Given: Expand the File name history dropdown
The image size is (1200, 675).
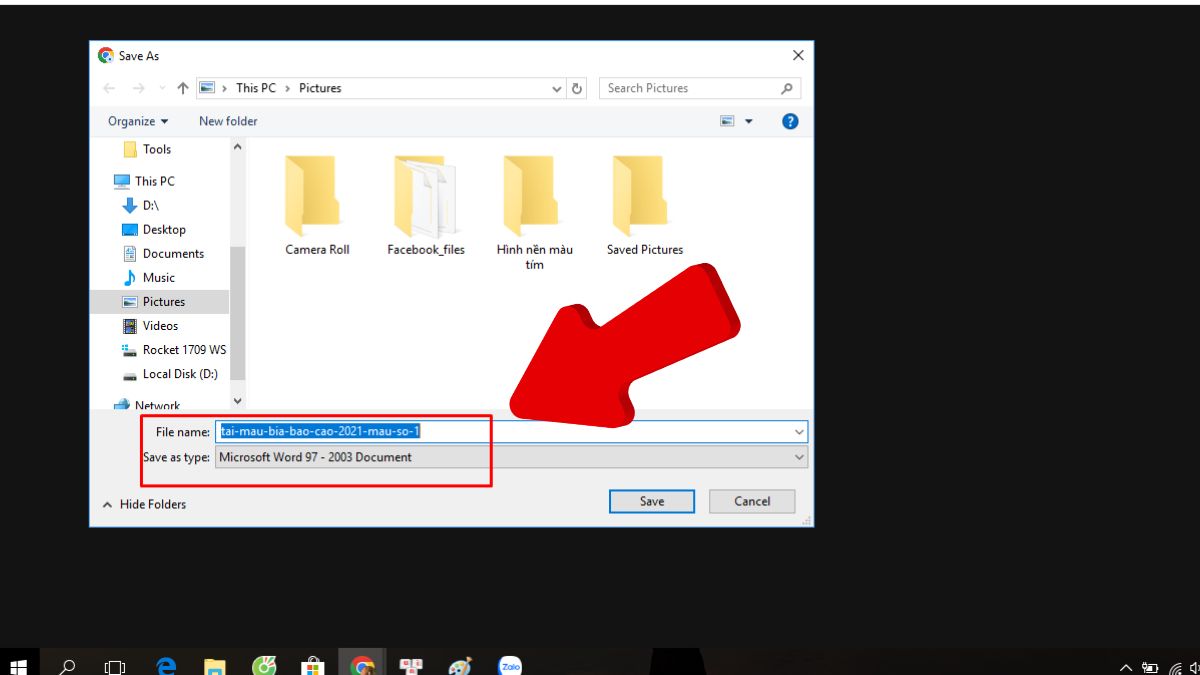Looking at the screenshot, I should [x=799, y=432].
